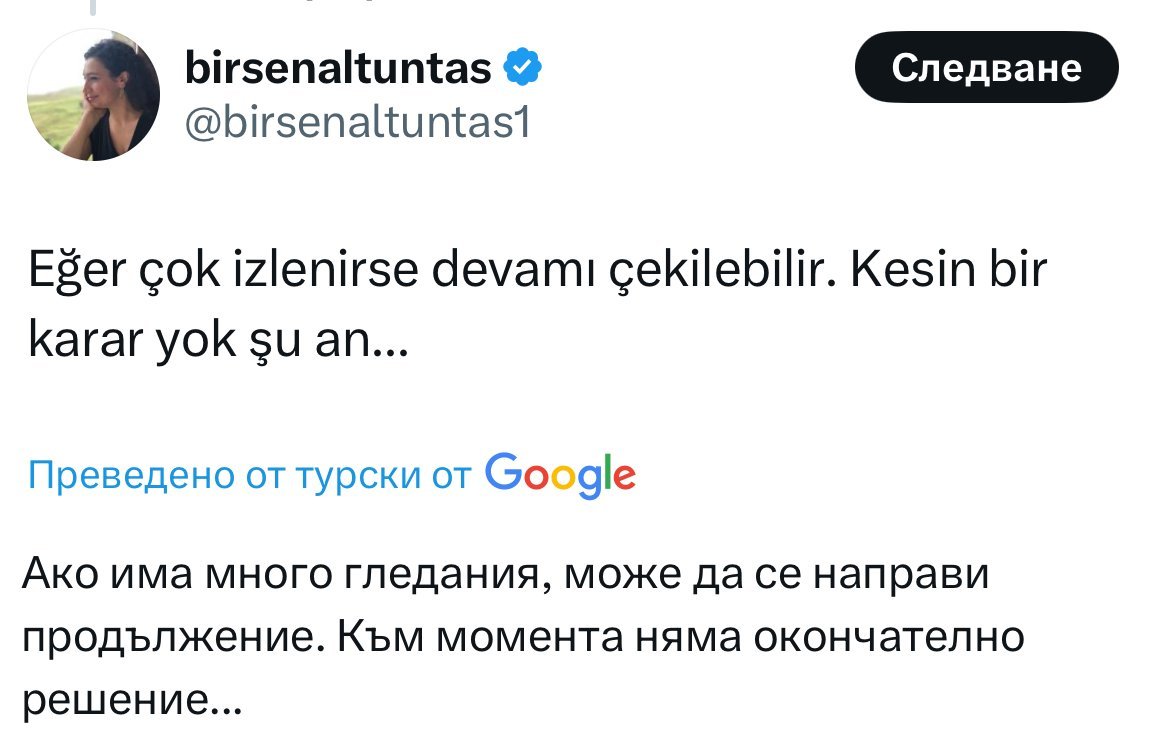
Task: Click the Google logo in translation notice
Action: 560,474
